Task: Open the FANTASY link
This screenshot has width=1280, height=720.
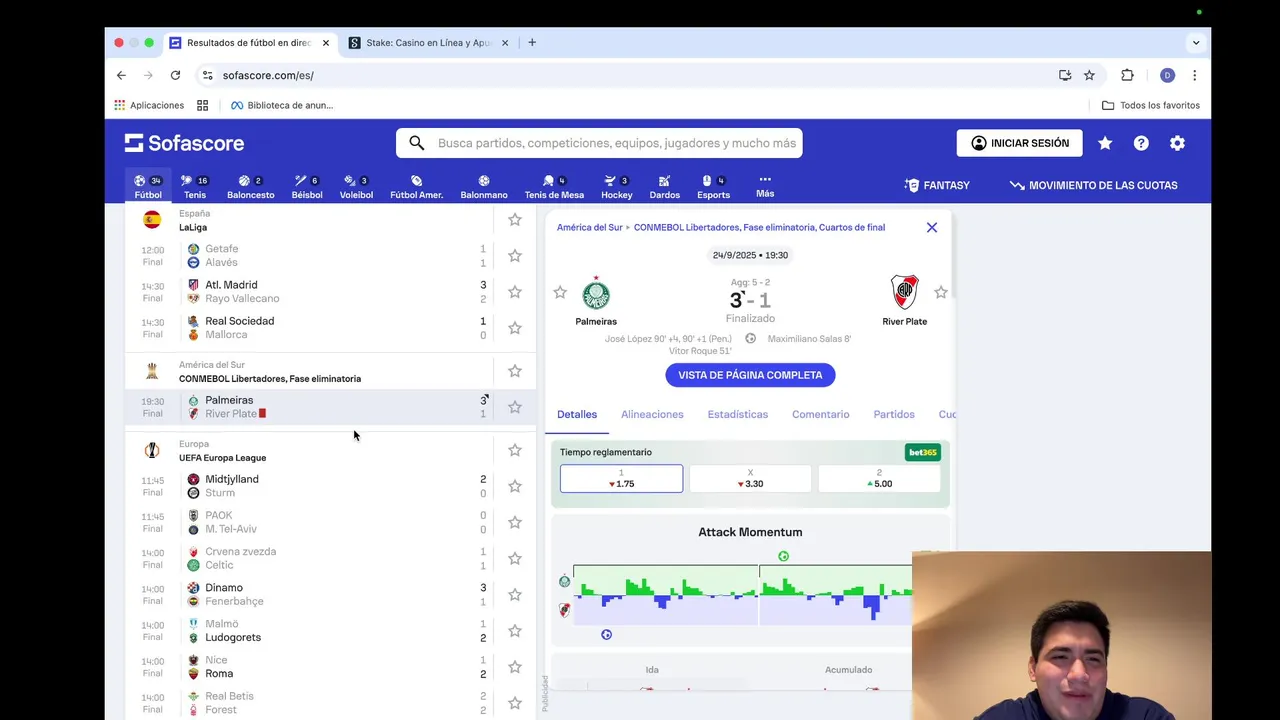Action: 937,185
